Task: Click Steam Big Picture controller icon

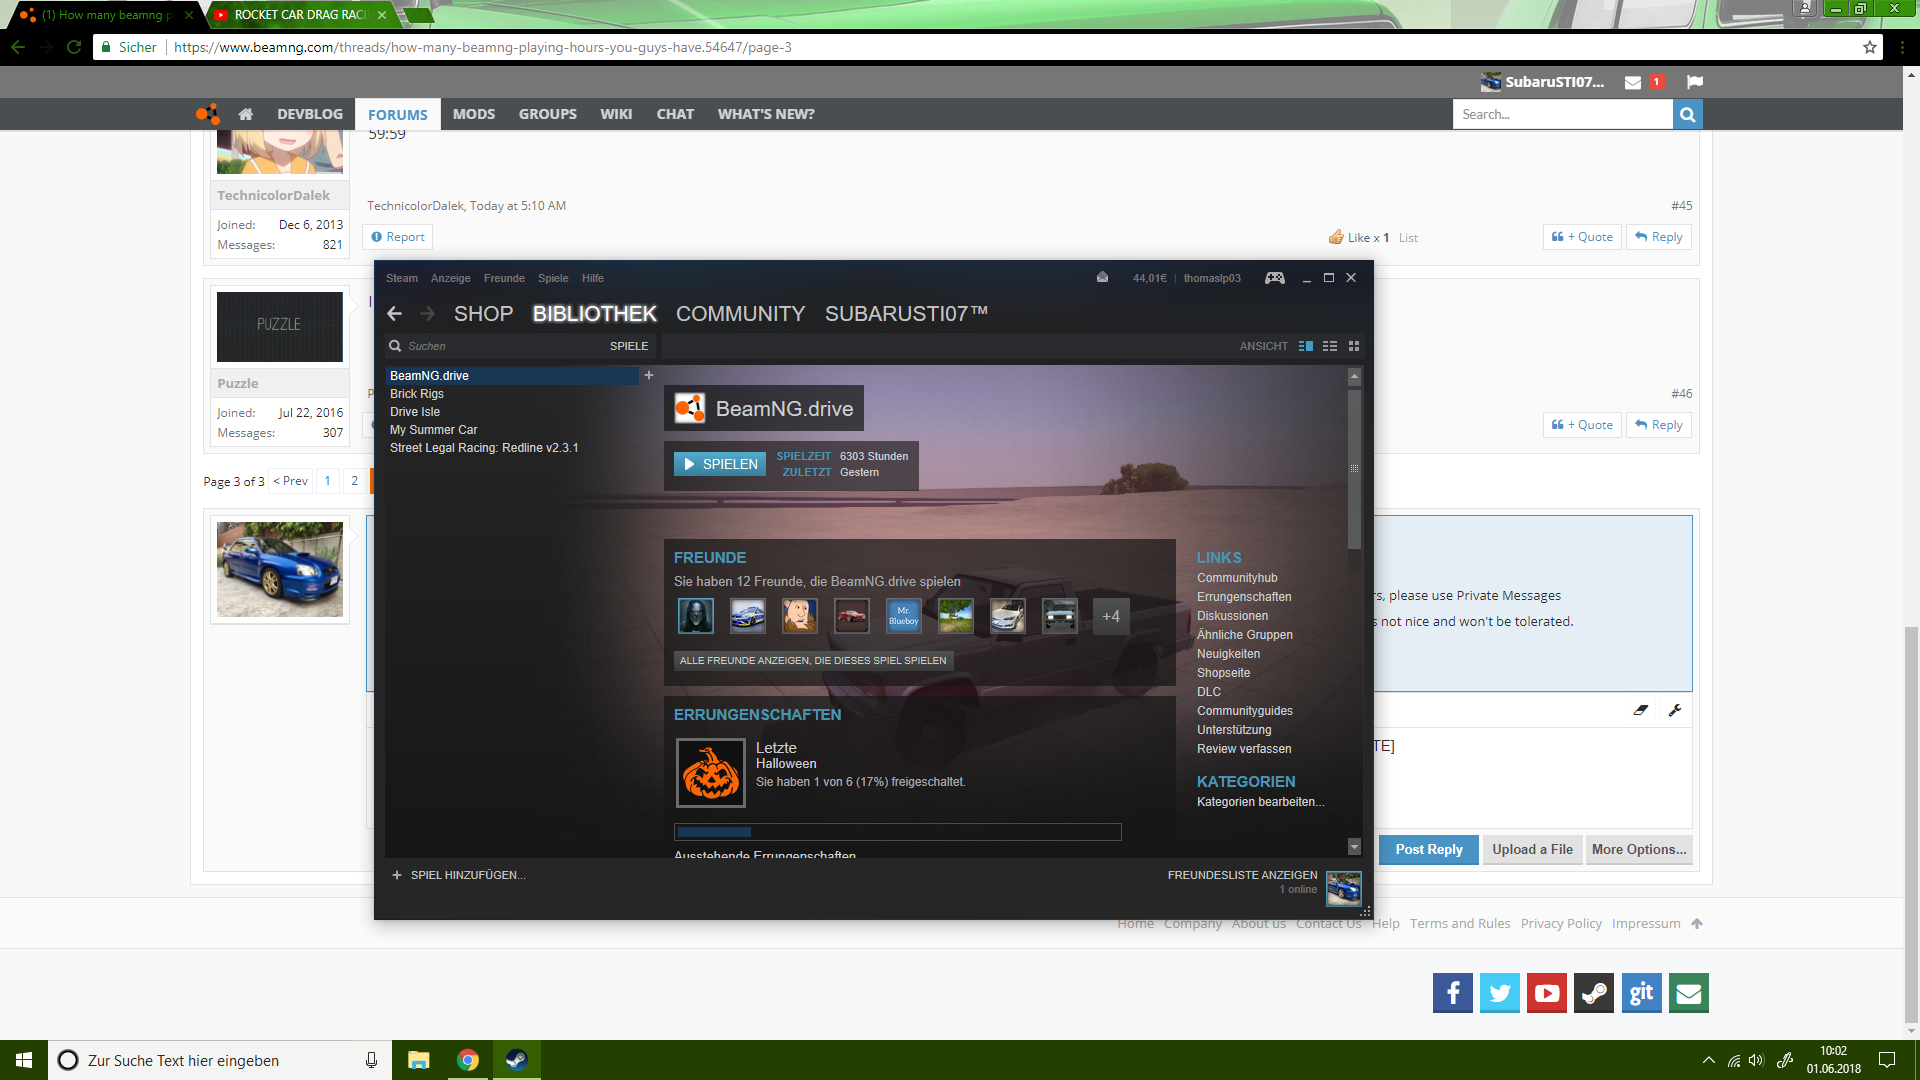Action: click(x=1274, y=278)
